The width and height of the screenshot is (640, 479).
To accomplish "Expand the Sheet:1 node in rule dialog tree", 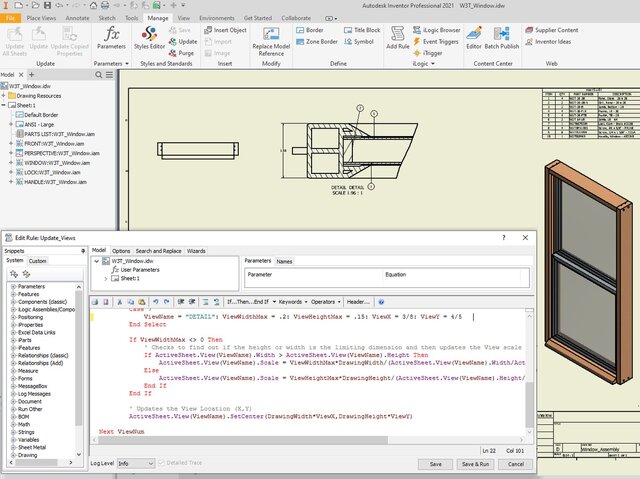I will point(106,278).
